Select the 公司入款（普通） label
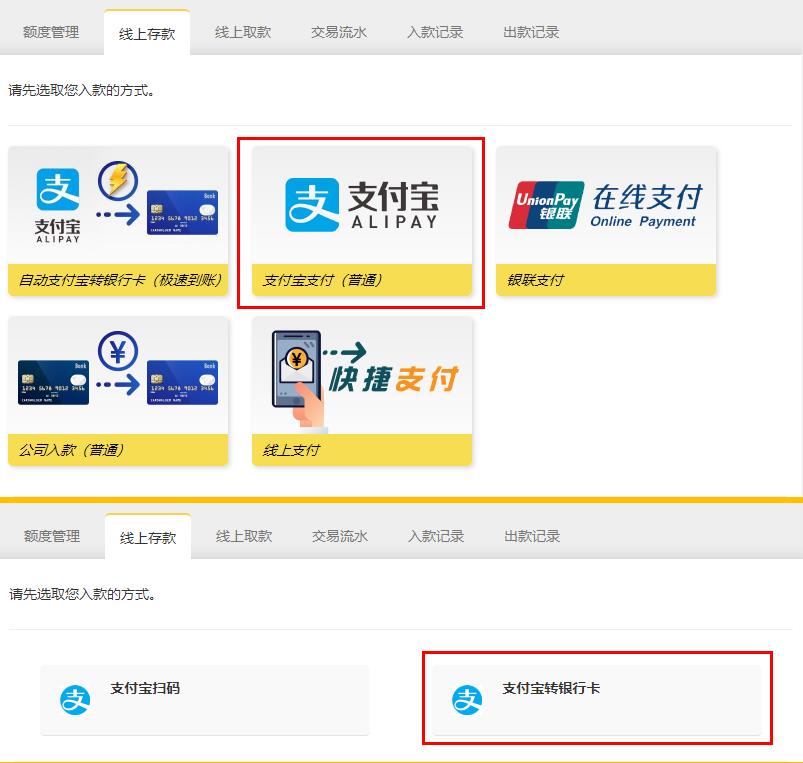Screen dimensions: 803x763 [x=72, y=450]
